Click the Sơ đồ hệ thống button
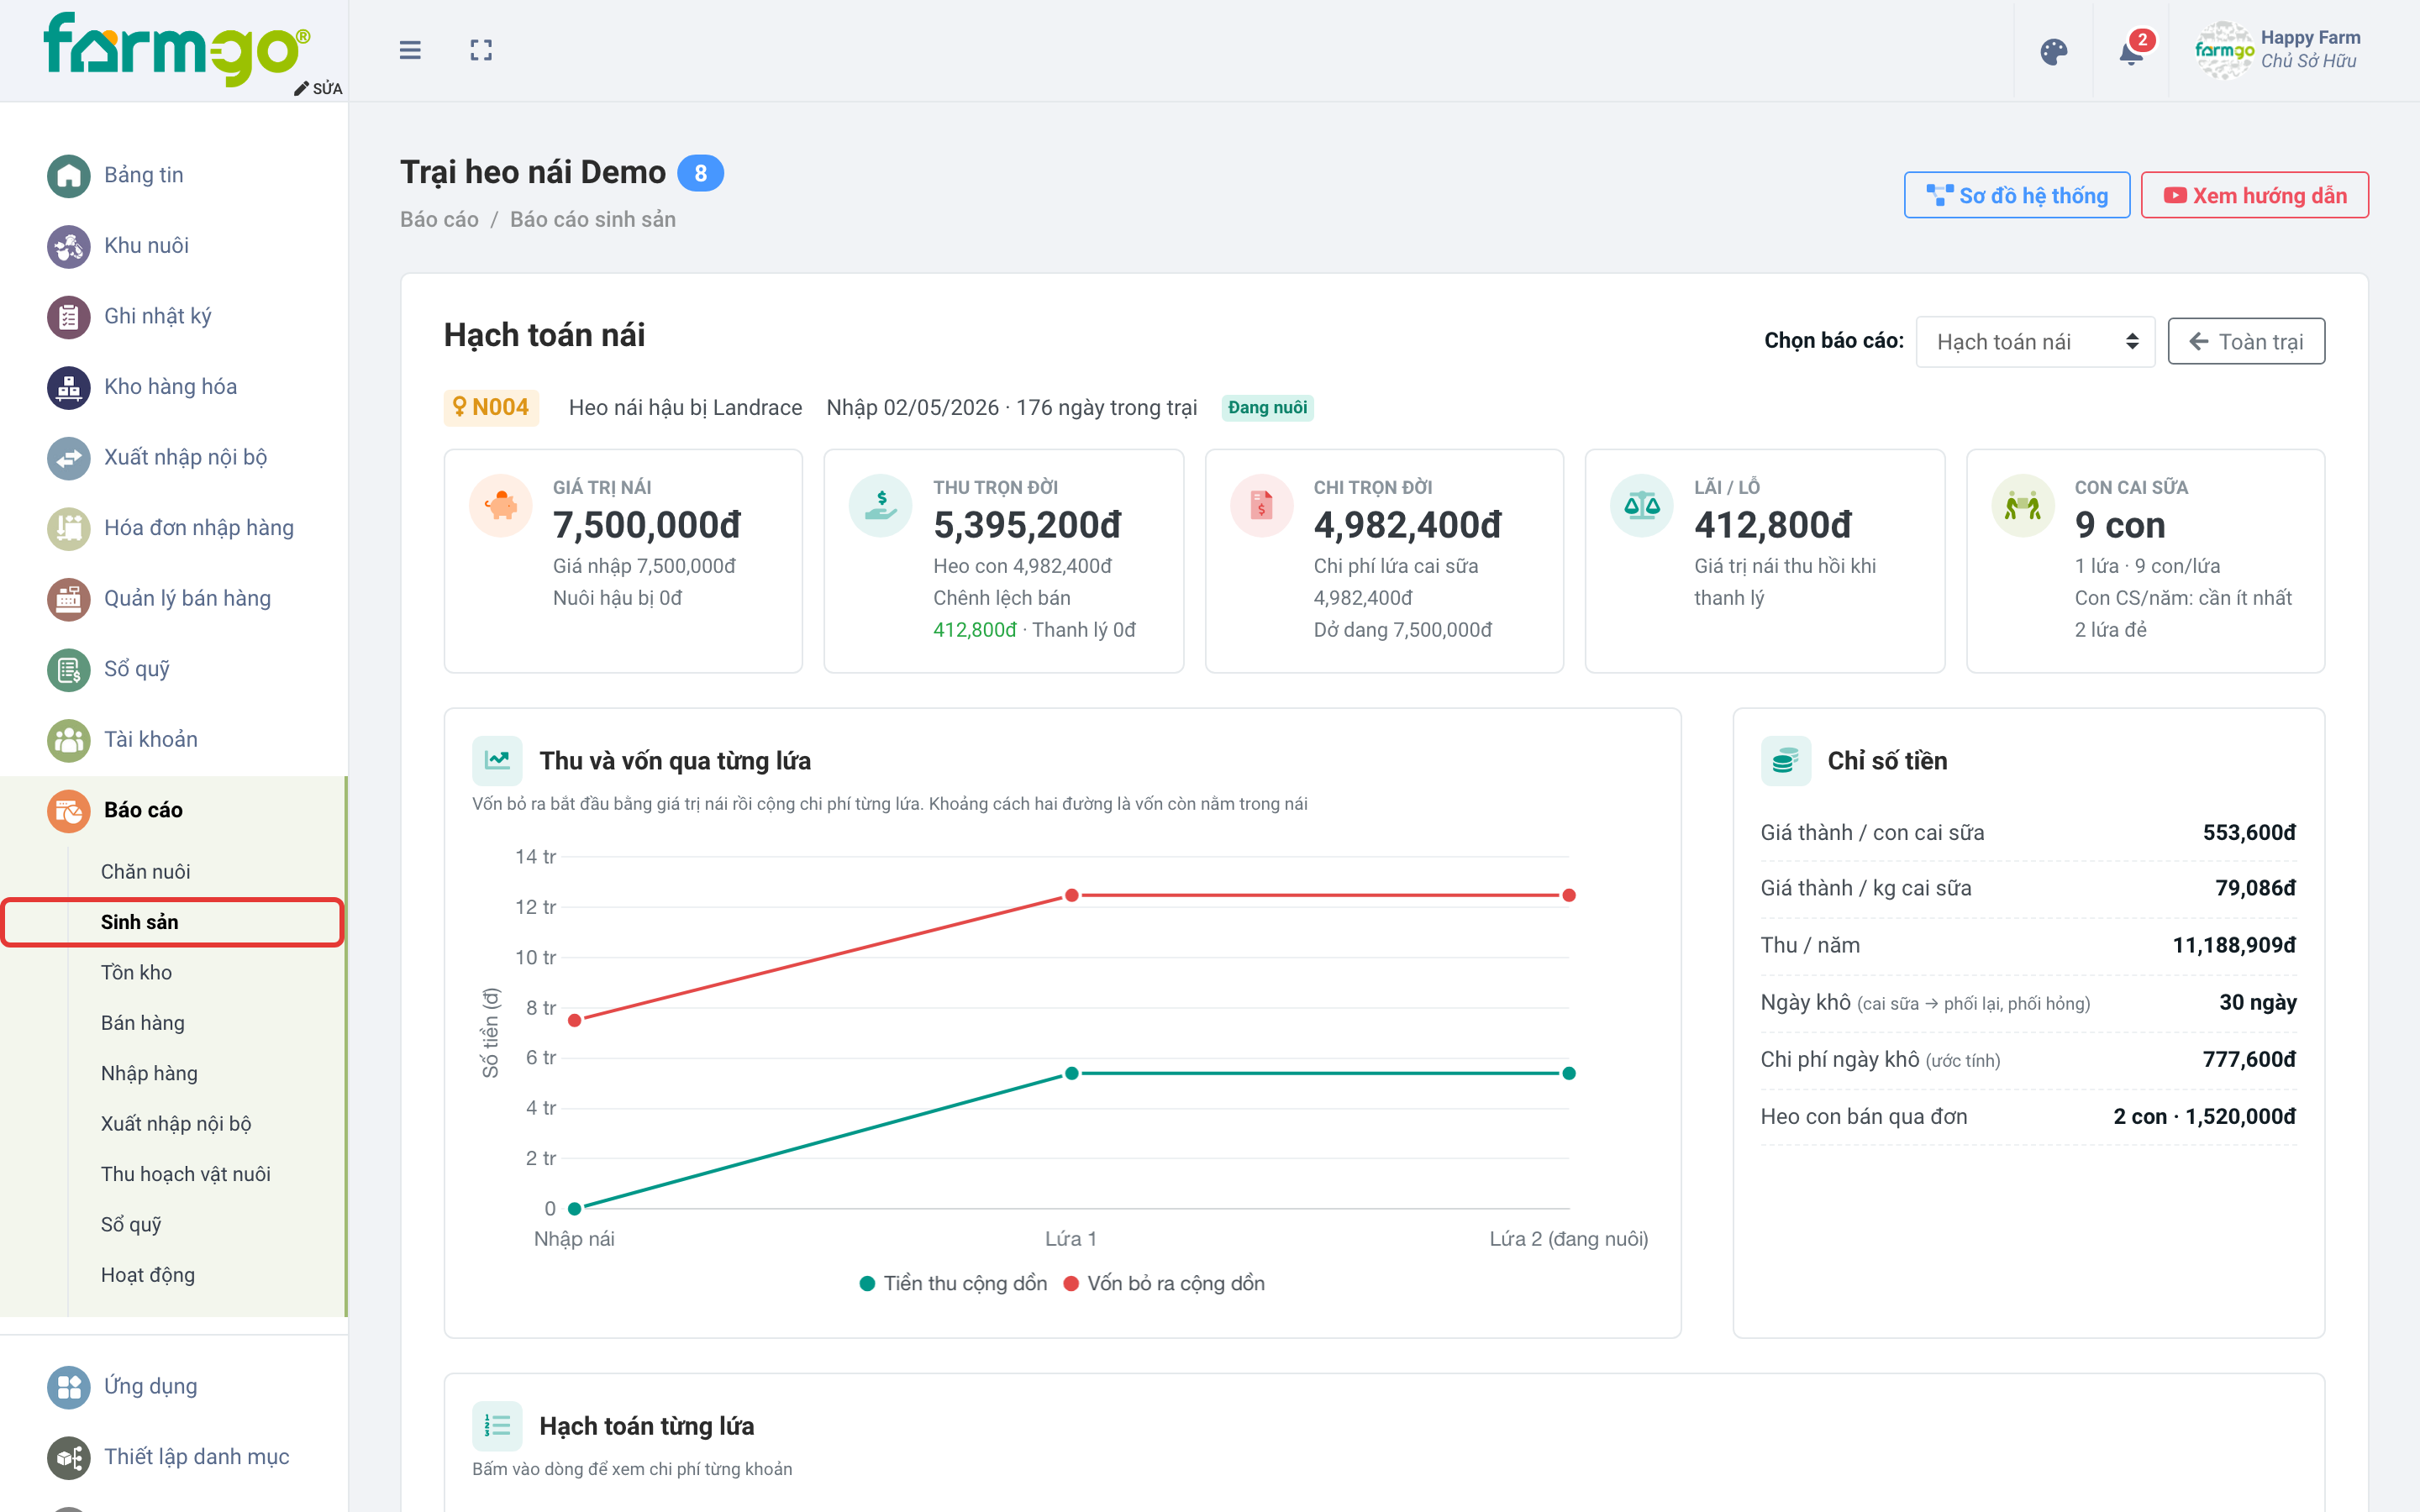The image size is (2420, 1512). point(2016,195)
